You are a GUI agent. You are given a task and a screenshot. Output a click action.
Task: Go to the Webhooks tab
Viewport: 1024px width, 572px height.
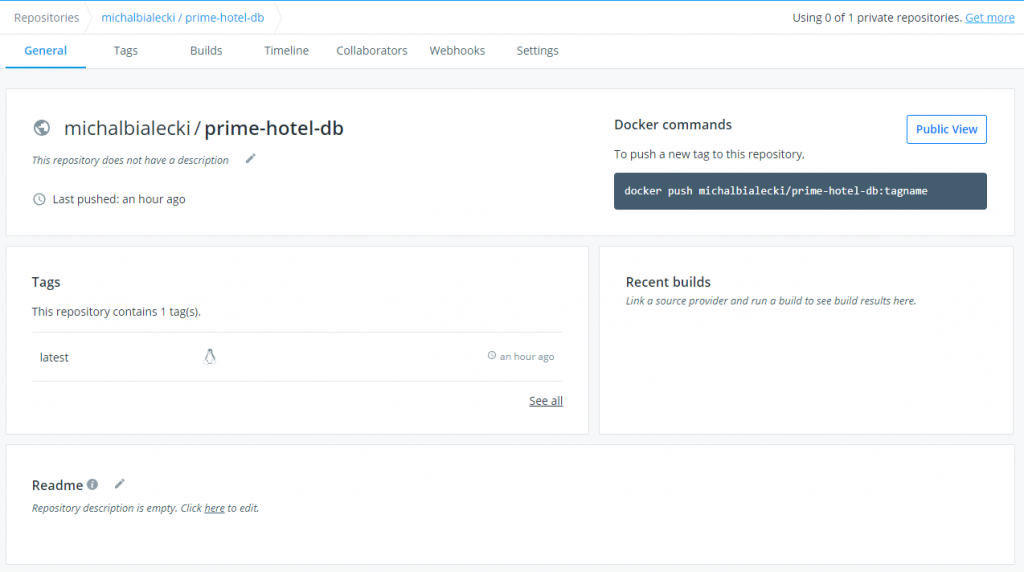457,51
